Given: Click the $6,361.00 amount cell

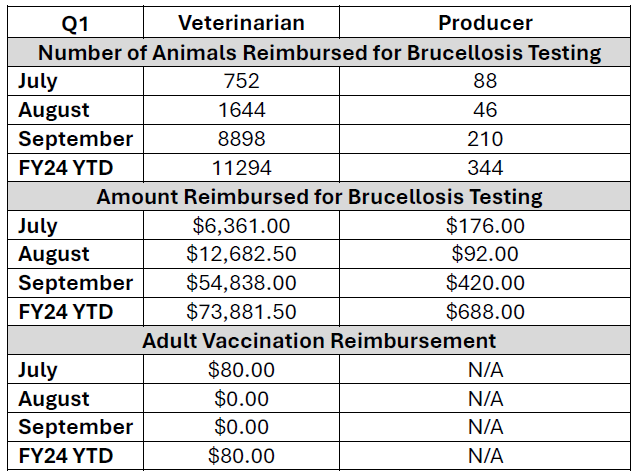Looking at the screenshot, I should 241,226.
